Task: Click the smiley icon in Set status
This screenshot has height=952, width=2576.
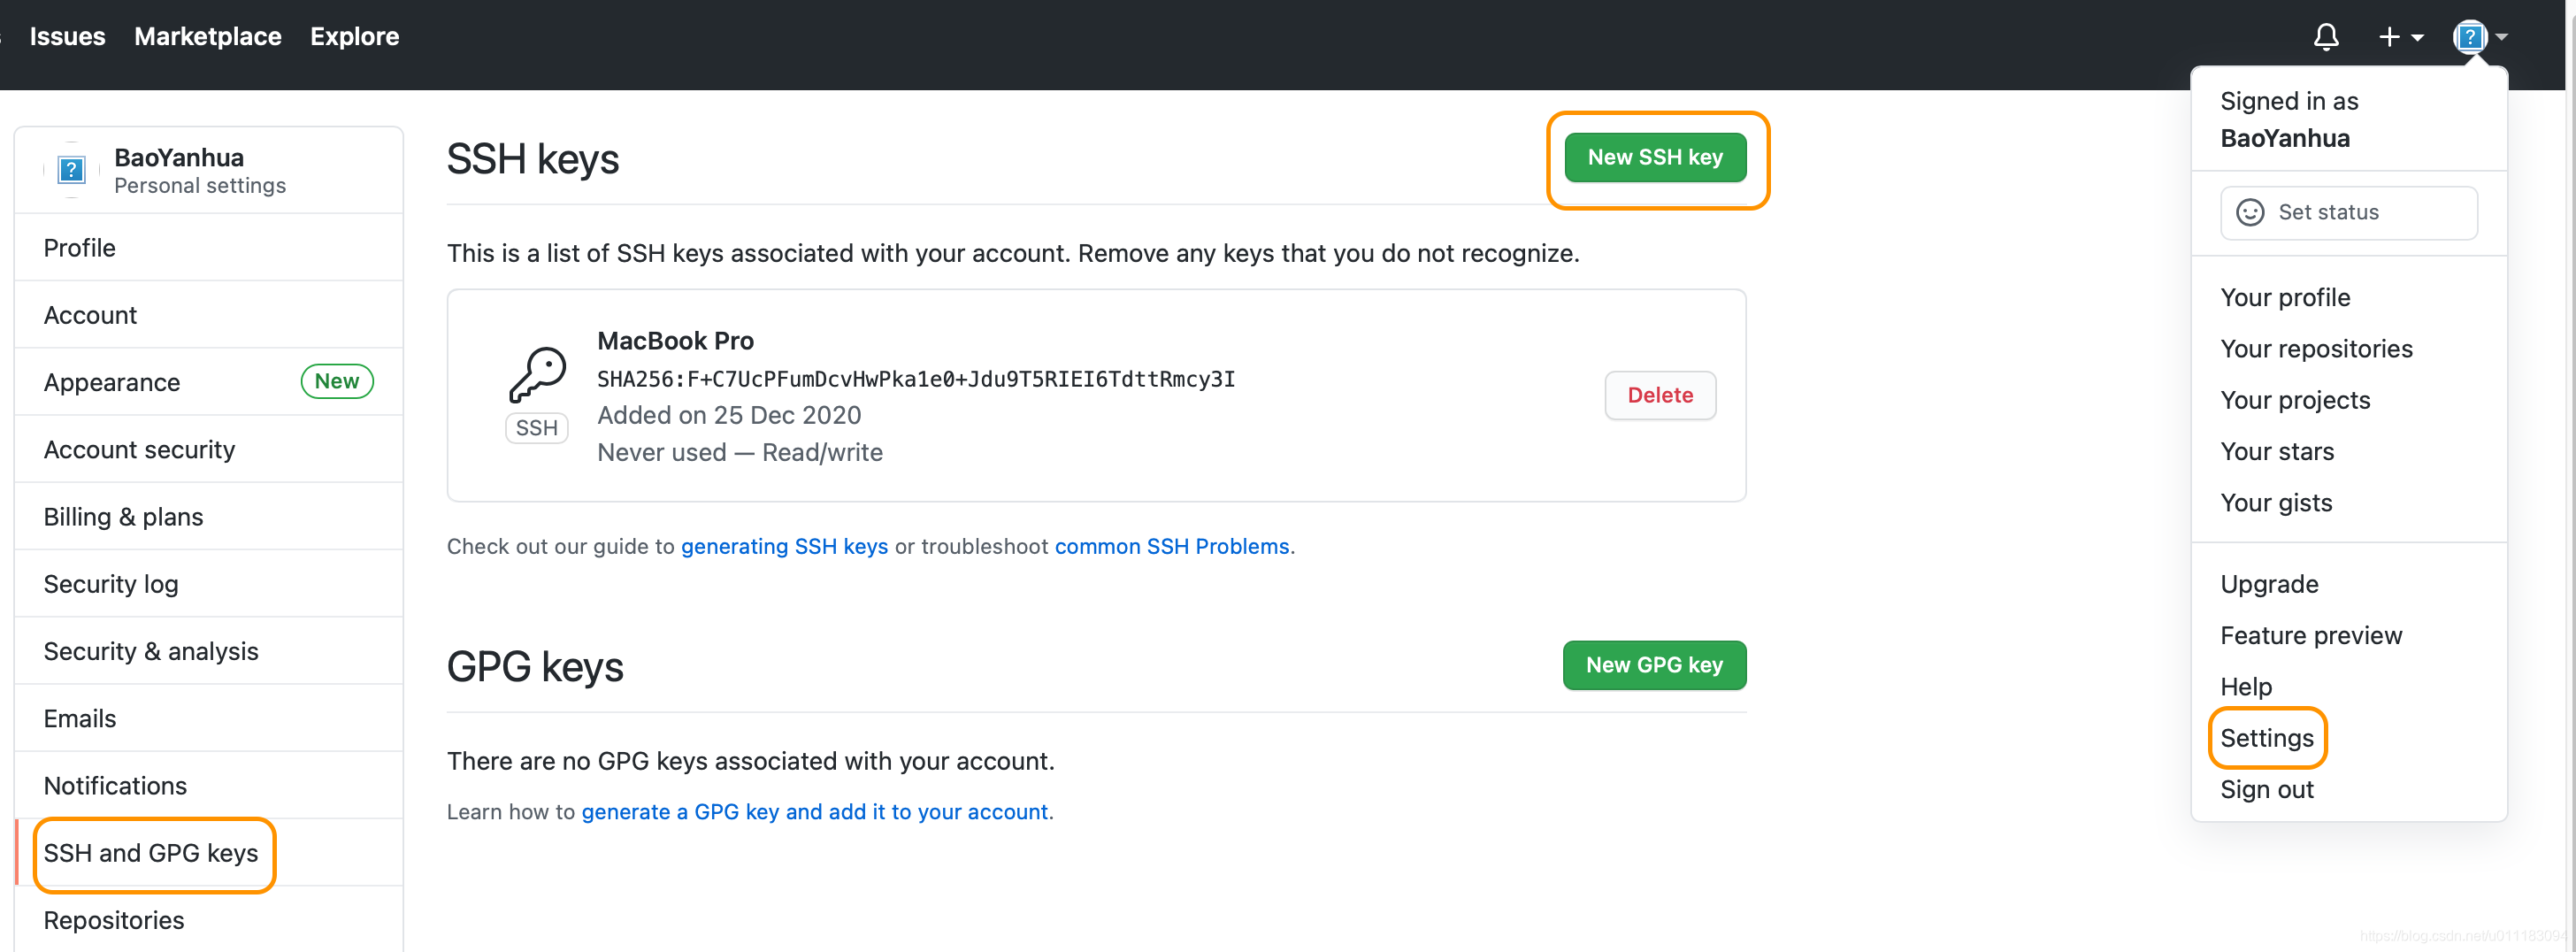Action: coord(2250,212)
